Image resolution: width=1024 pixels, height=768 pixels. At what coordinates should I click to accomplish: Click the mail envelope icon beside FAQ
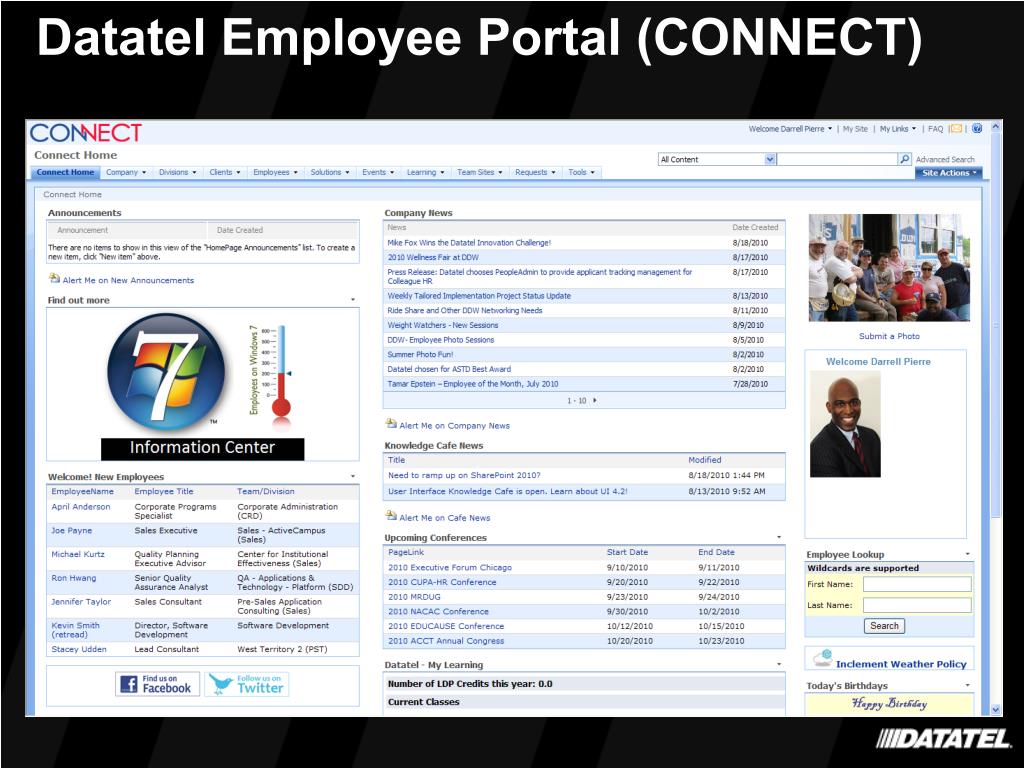coord(956,129)
